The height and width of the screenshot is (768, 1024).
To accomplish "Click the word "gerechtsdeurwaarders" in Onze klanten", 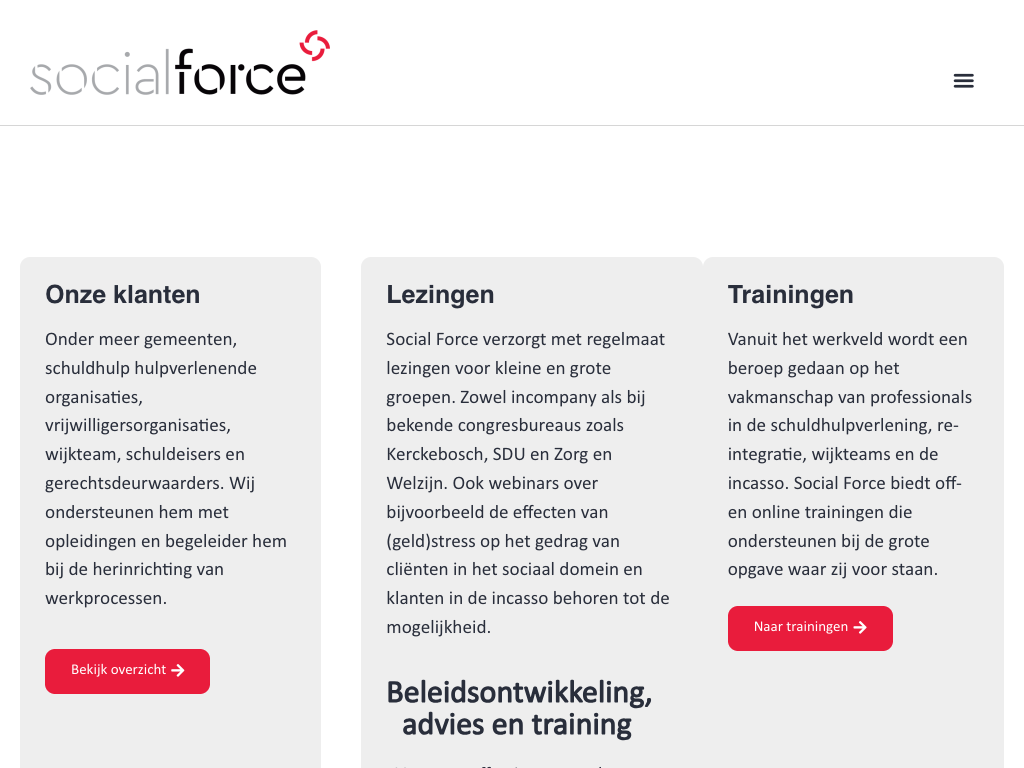I will click(x=134, y=484).
